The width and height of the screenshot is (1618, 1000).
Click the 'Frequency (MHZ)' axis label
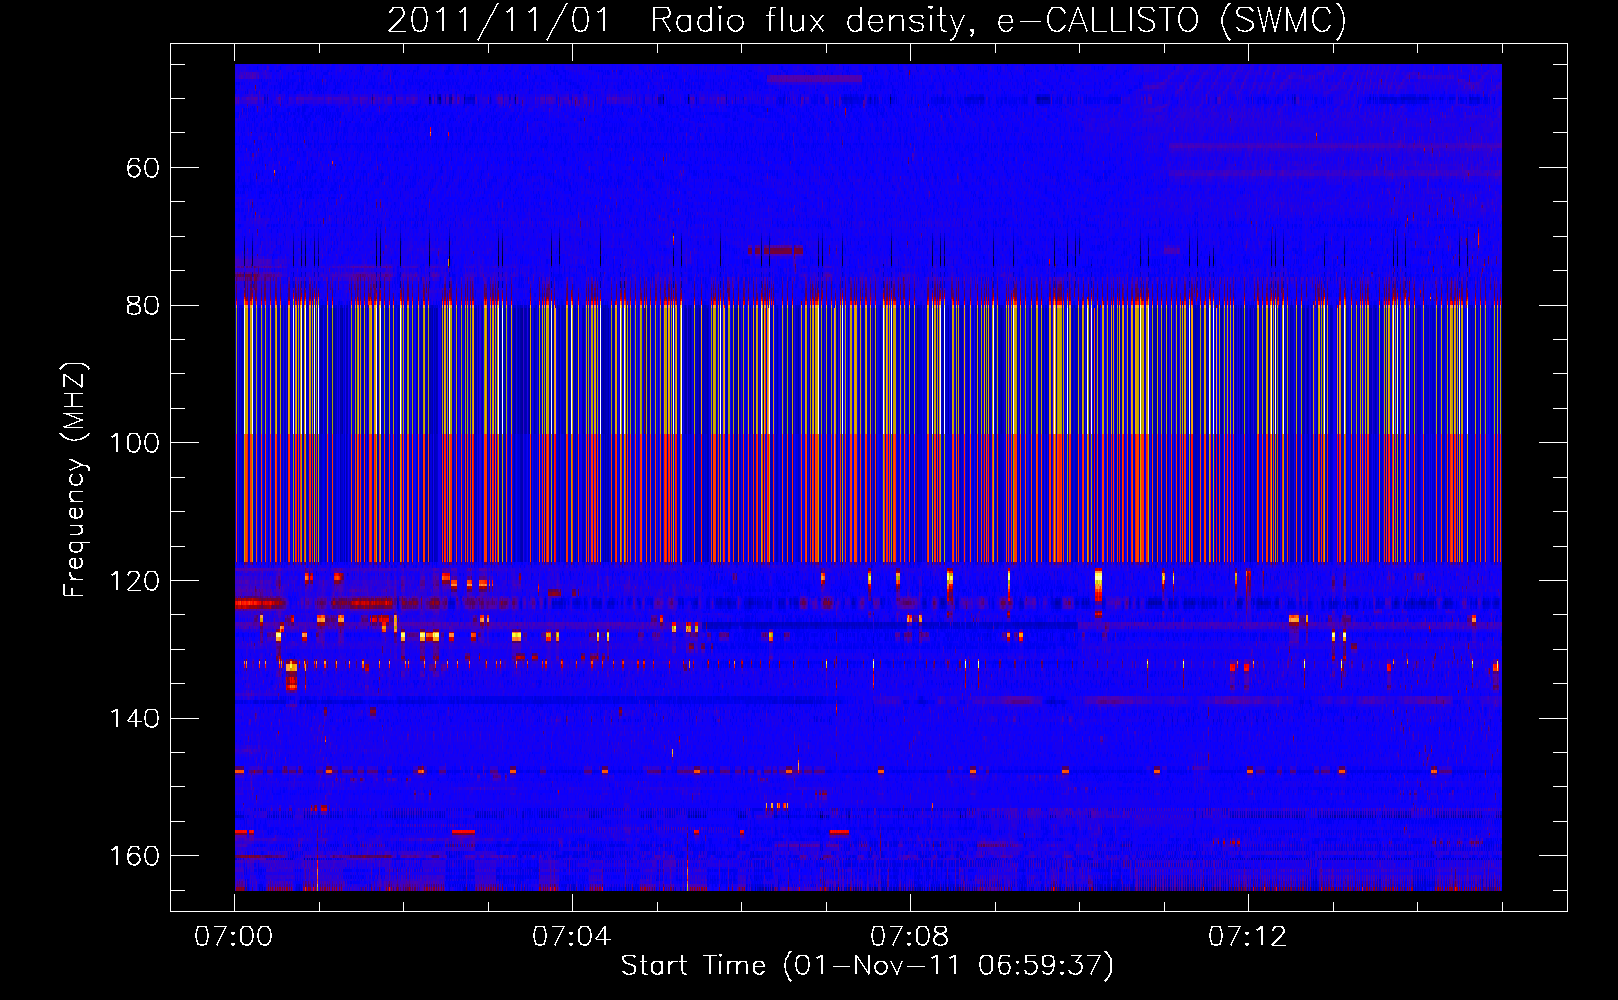tap(75, 479)
